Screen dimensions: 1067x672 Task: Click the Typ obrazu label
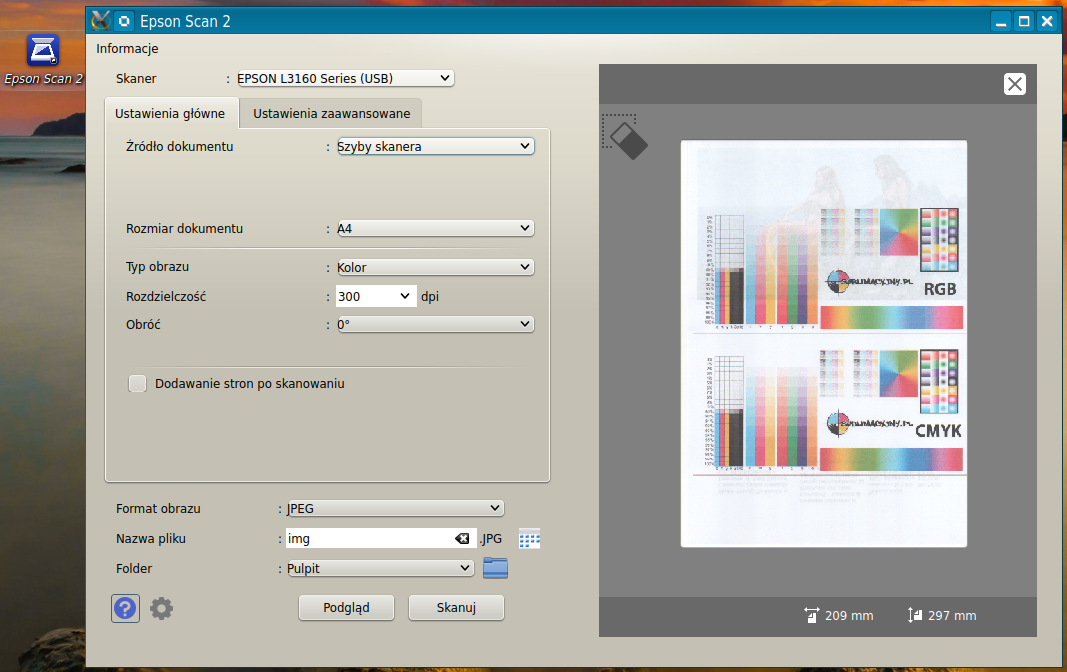(x=157, y=267)
